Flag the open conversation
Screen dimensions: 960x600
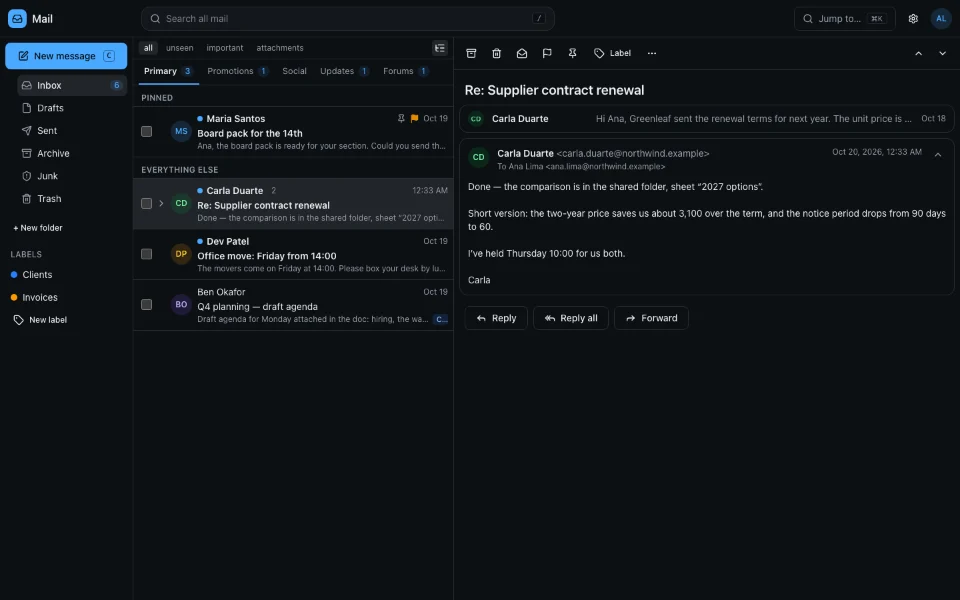tap(547, 53)
